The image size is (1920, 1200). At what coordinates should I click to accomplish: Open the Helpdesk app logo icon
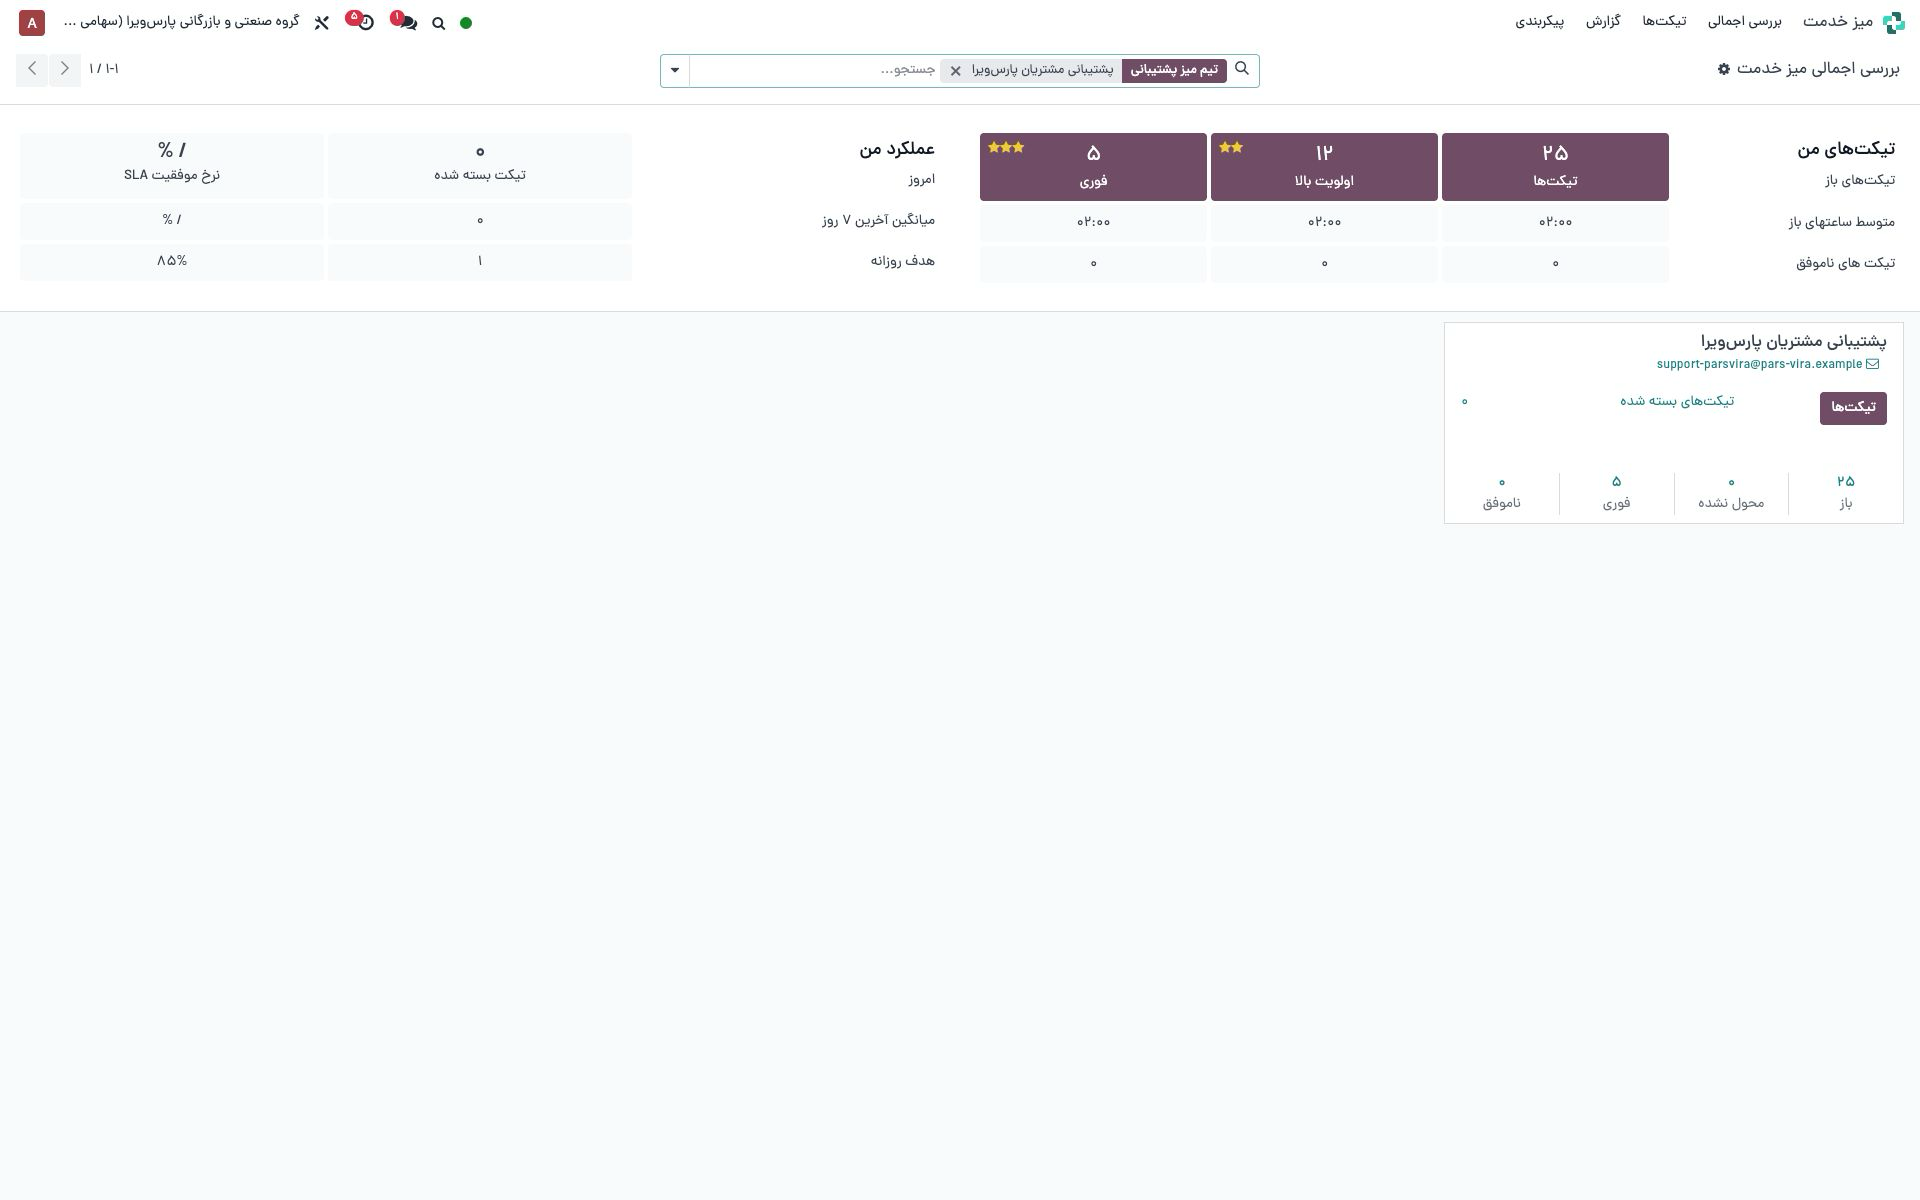pos(1893,22)
